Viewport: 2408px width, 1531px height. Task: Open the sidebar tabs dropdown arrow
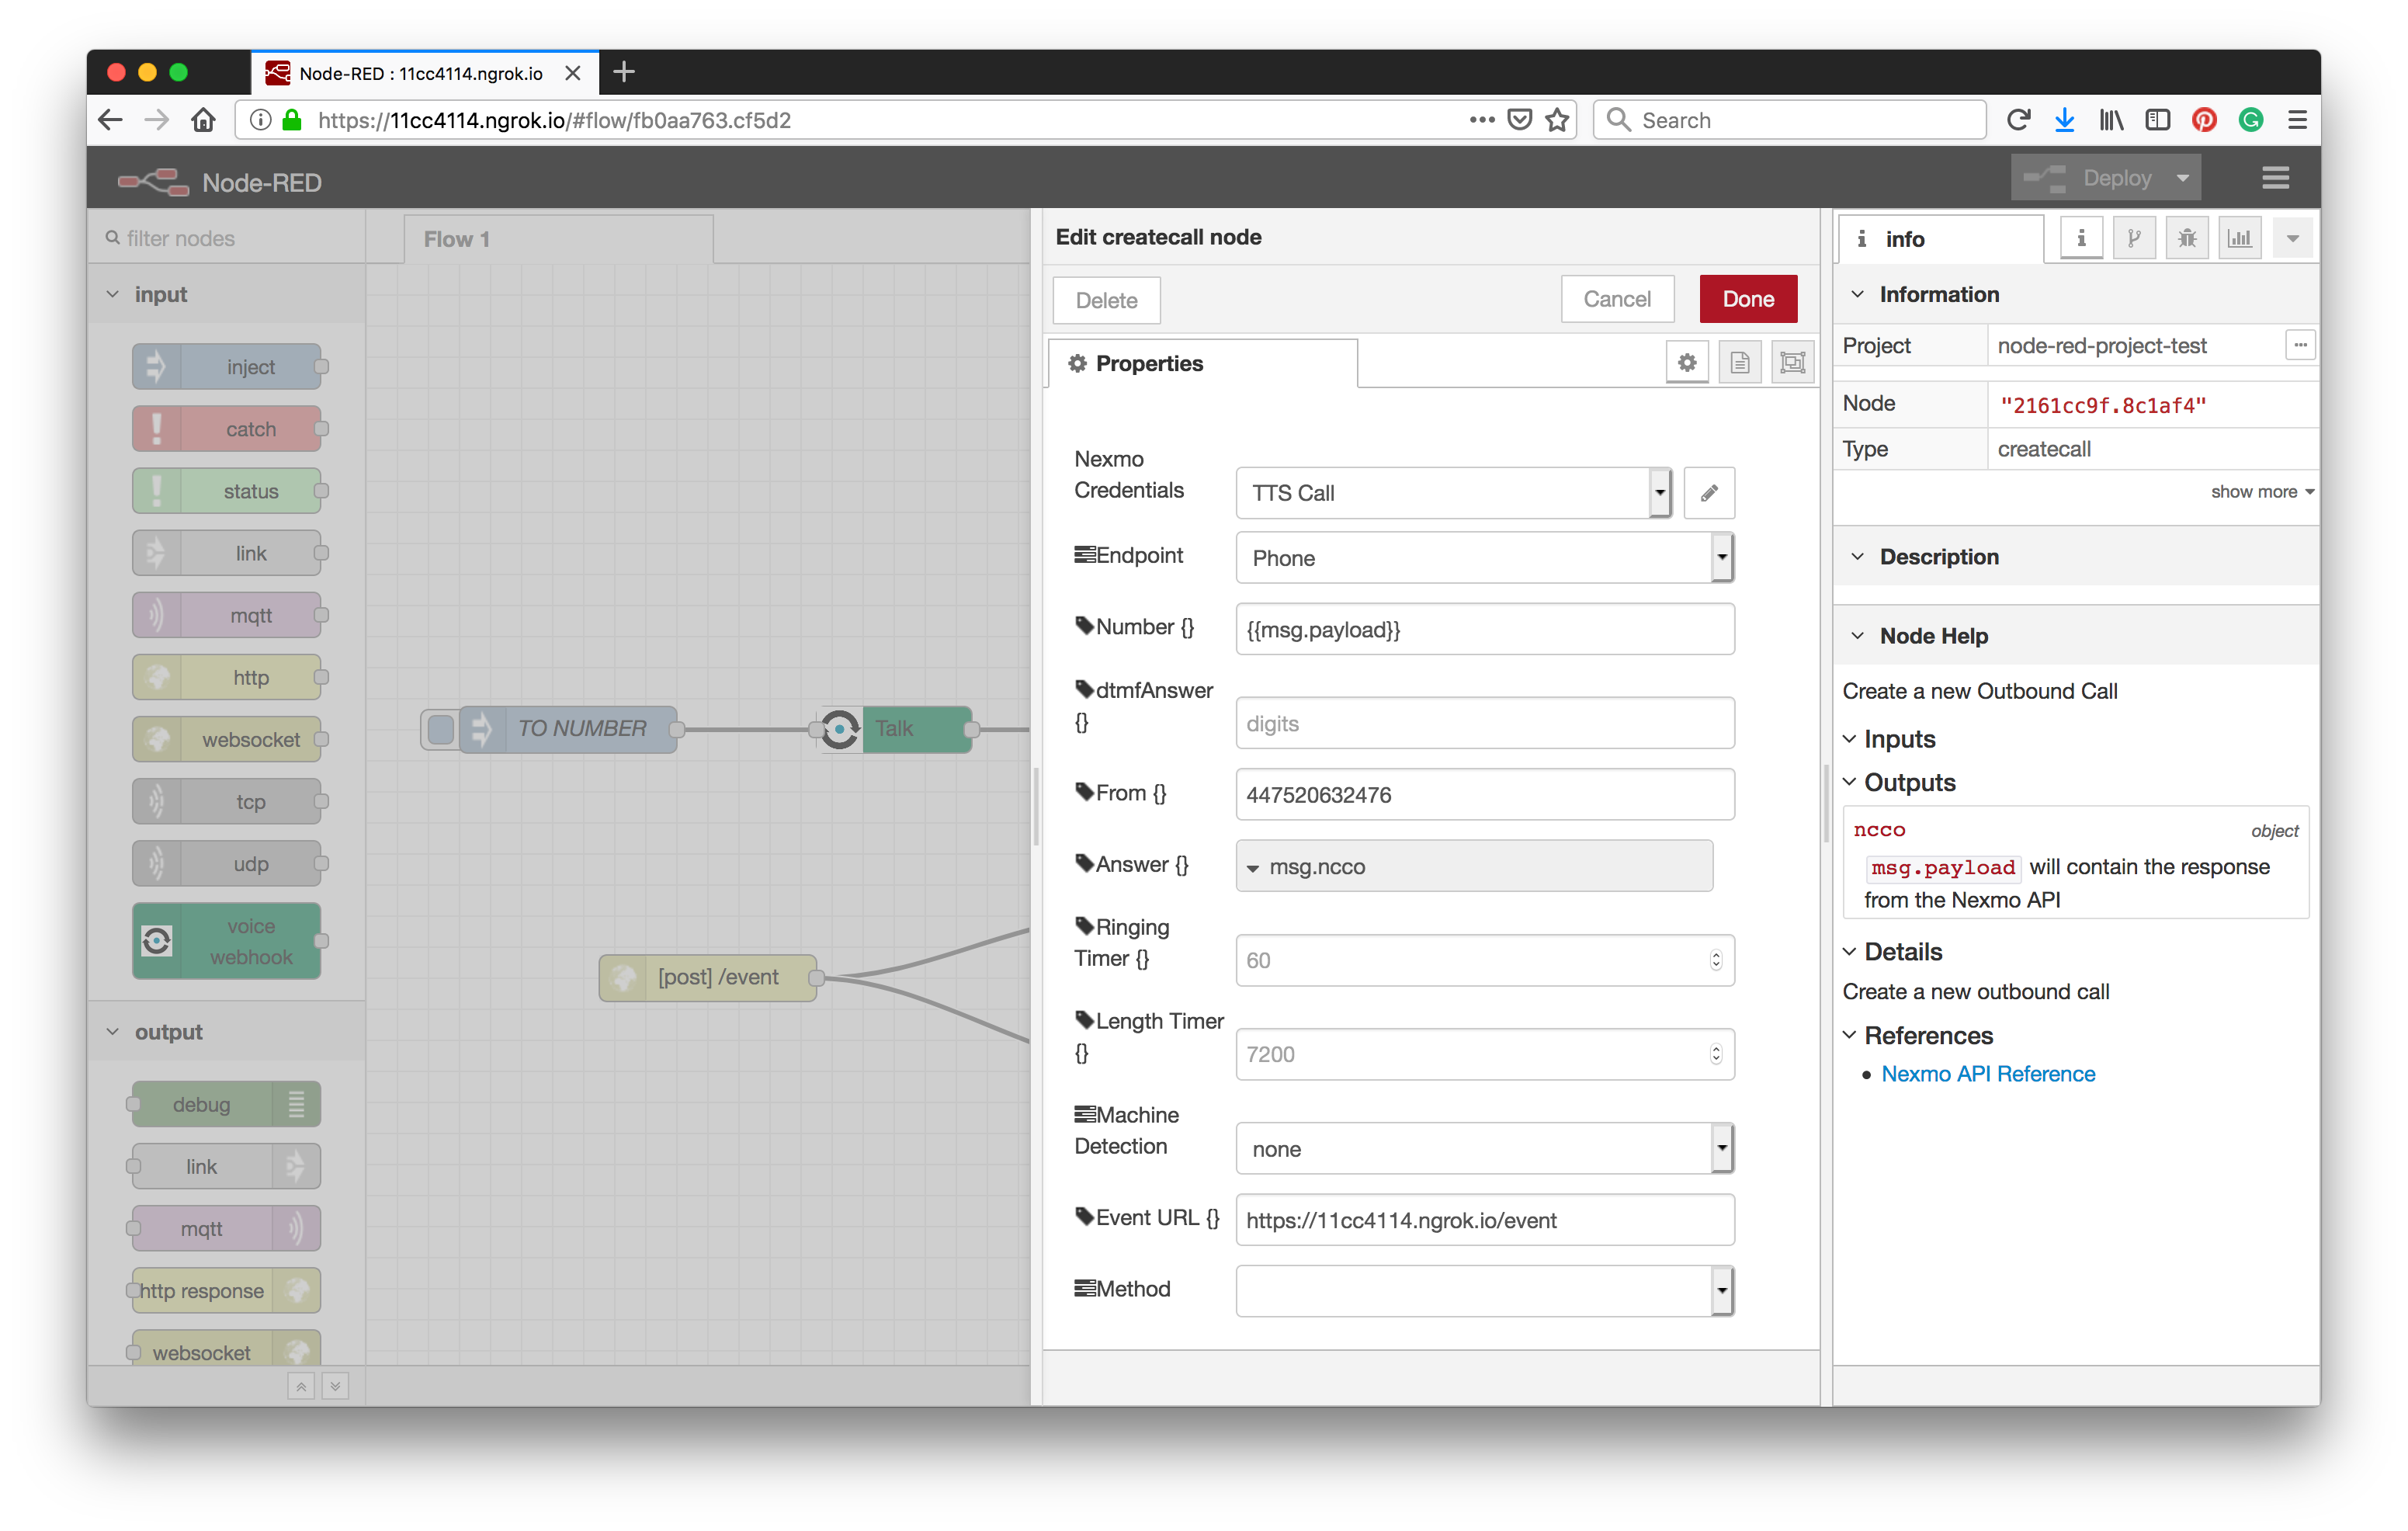point(2293,238)
